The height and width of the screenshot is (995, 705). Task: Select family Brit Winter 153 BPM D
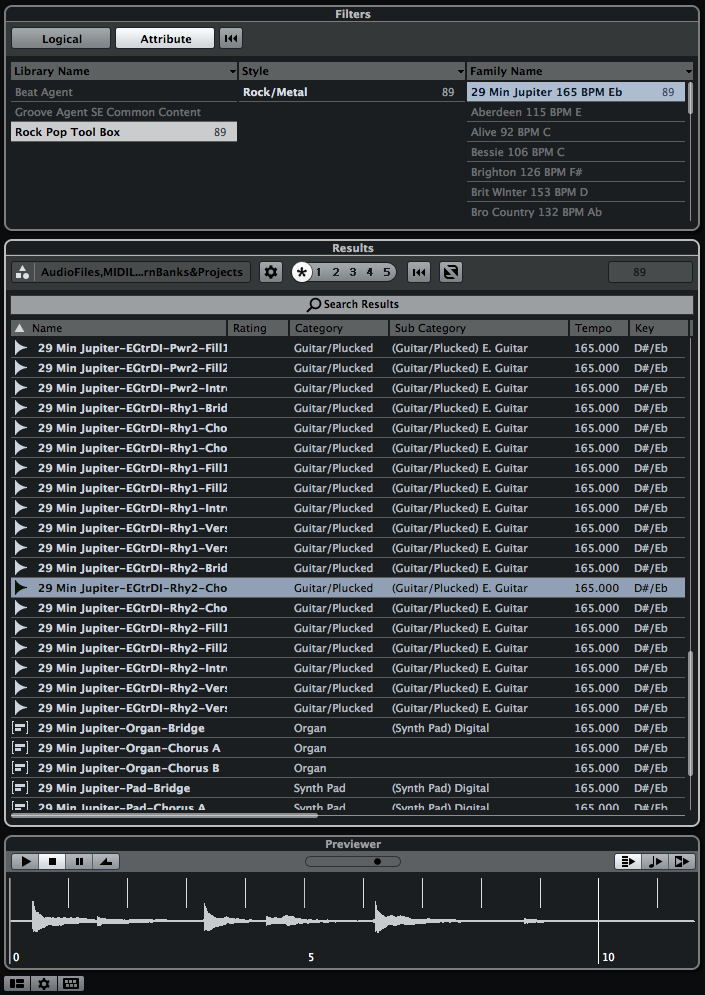[x=576, y=192]
